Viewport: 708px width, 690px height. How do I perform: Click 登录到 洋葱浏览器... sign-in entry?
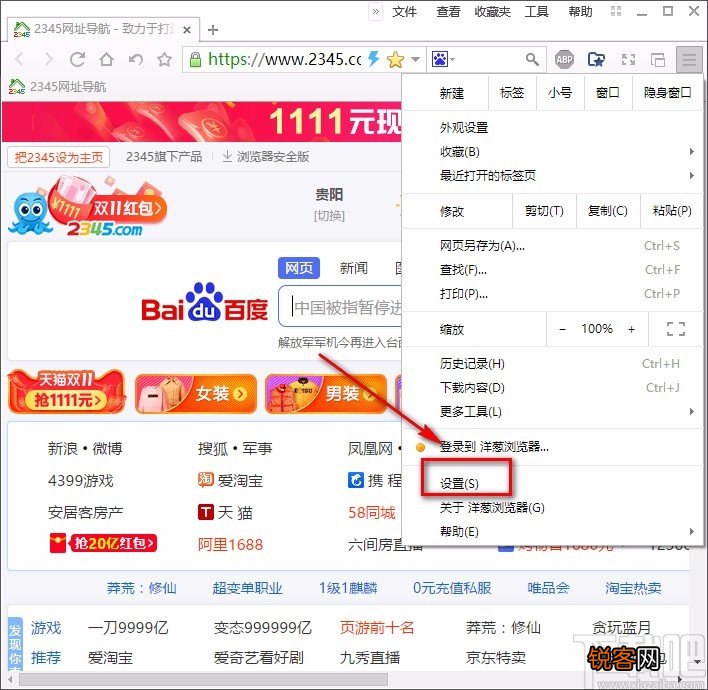(x=552, y=447)
